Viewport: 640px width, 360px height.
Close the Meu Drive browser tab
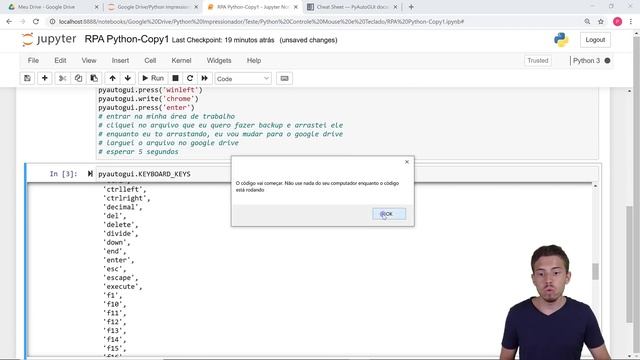coord(96,7)
